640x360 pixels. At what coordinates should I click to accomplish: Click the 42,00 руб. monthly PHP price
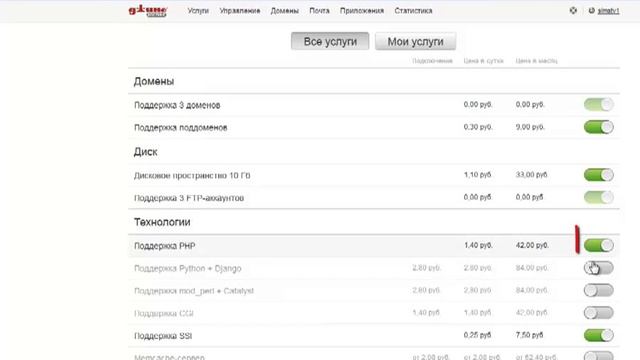point(532,245)
